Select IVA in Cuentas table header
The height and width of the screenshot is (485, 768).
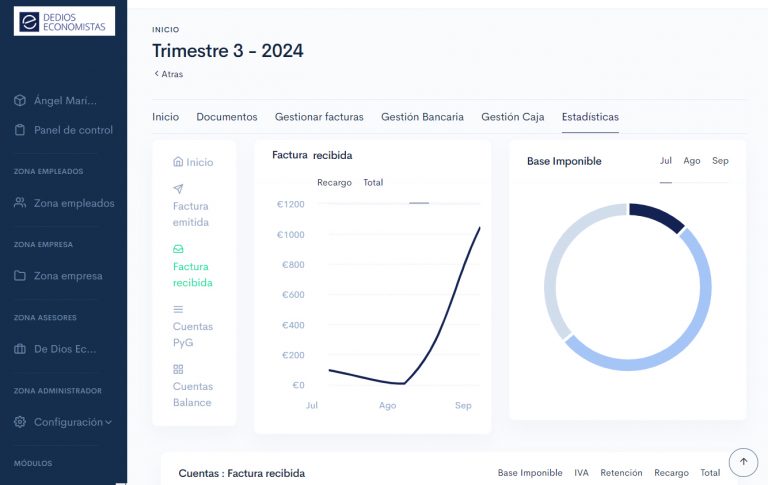coord(581,473)
